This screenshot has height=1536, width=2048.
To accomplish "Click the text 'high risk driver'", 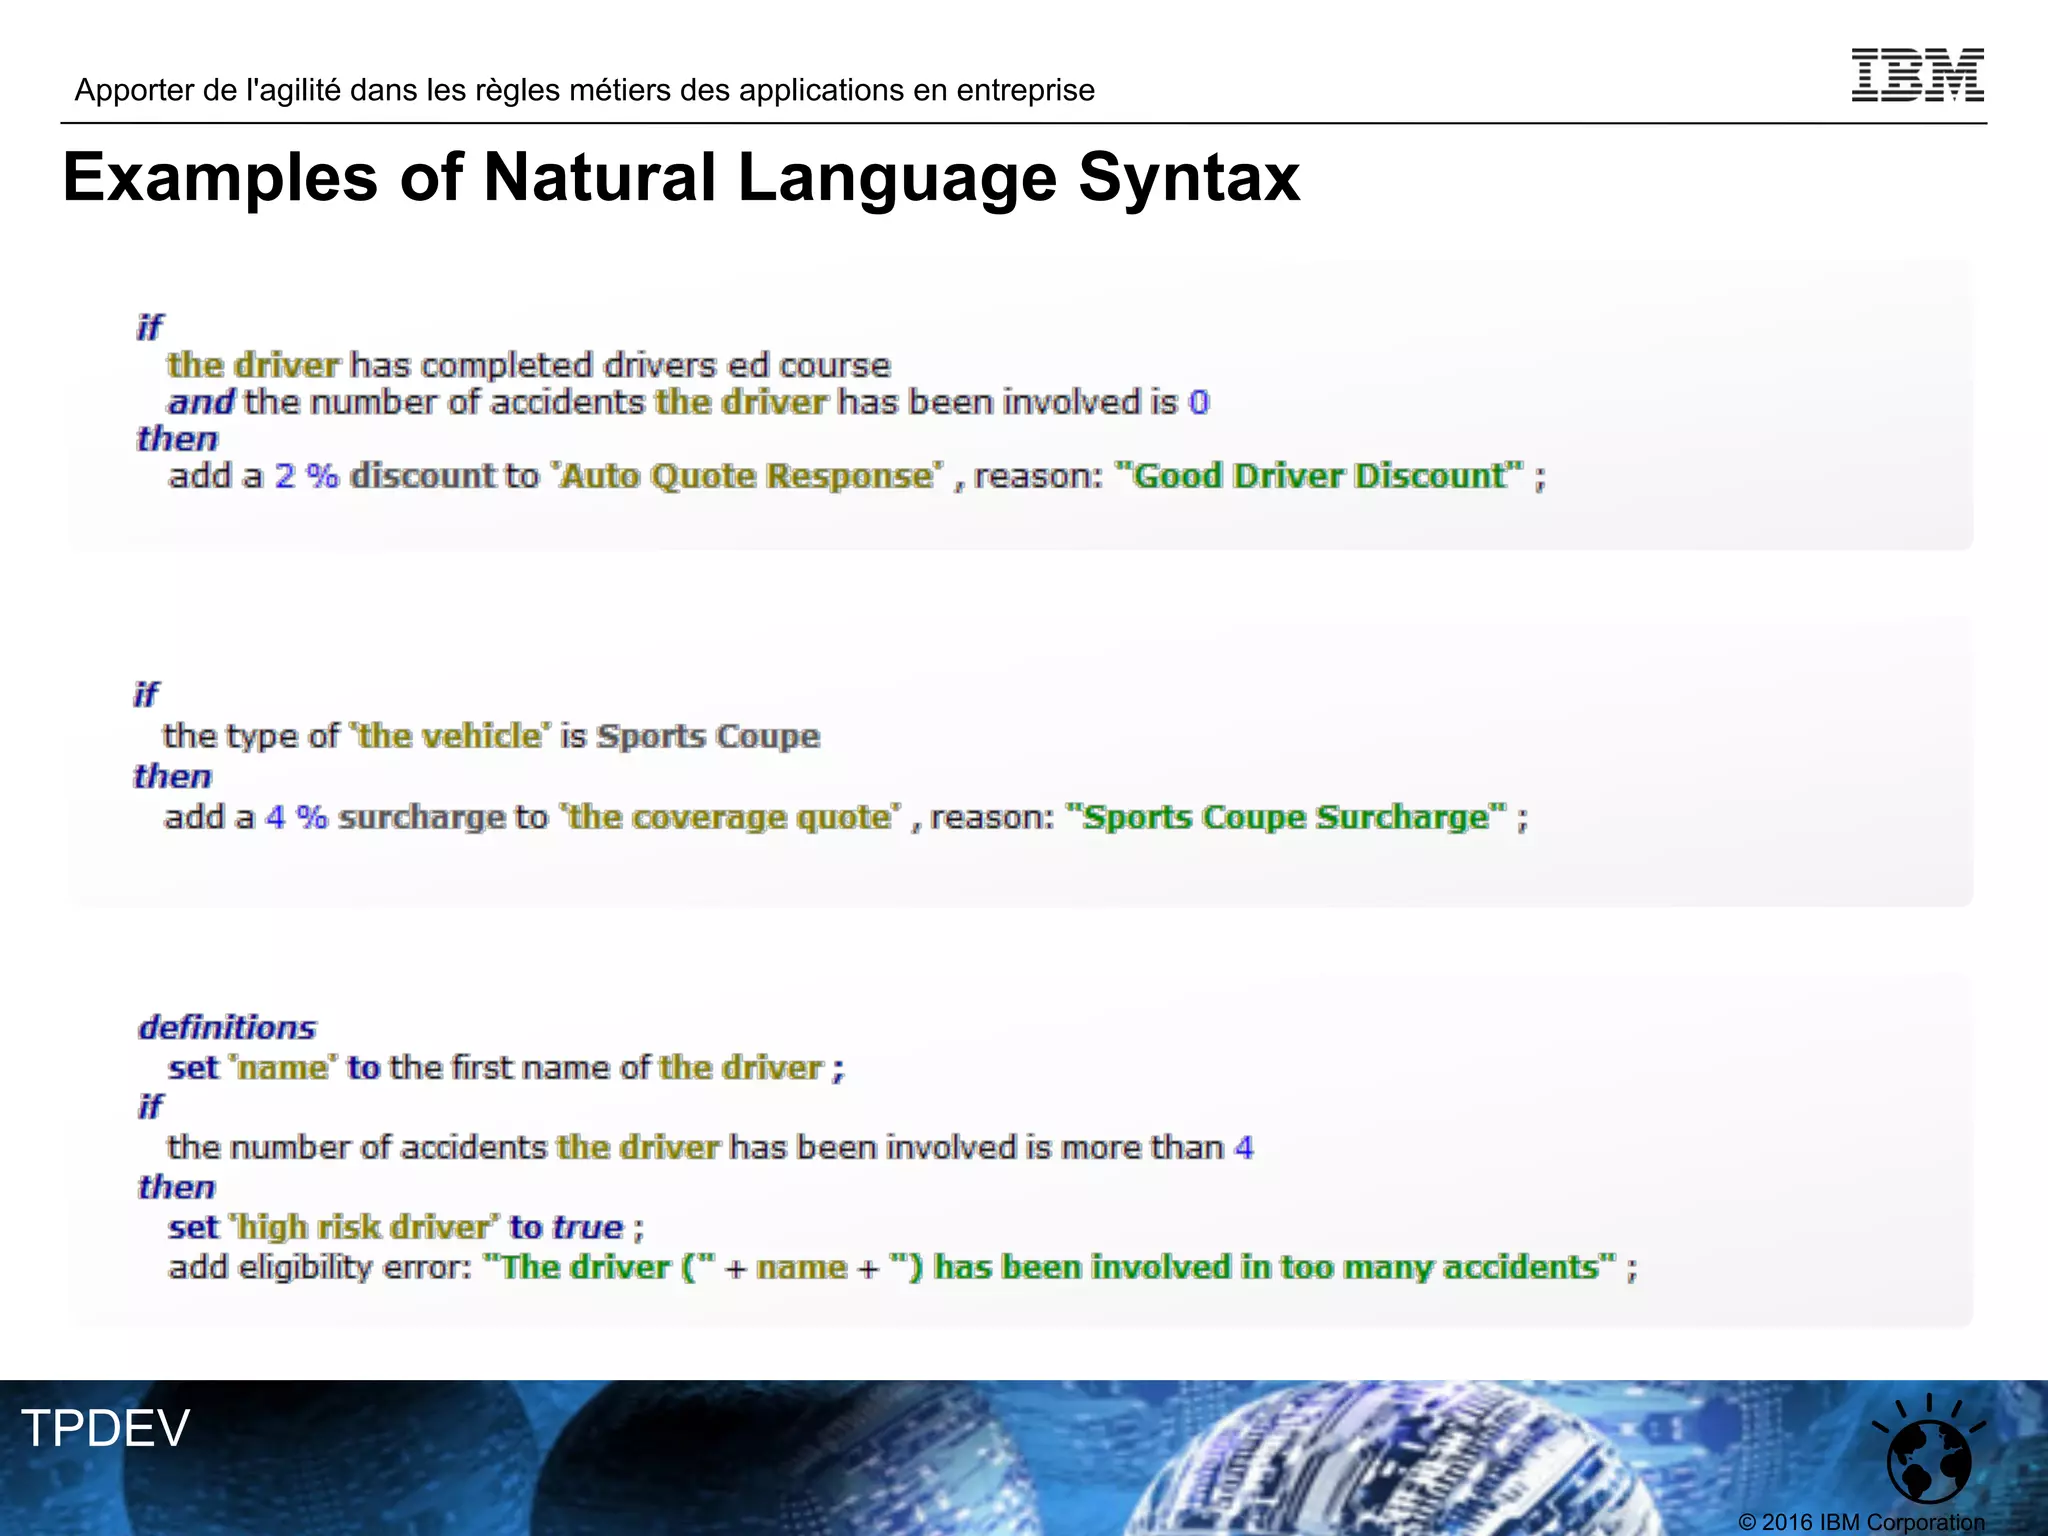I will [x=364, y=1228].
